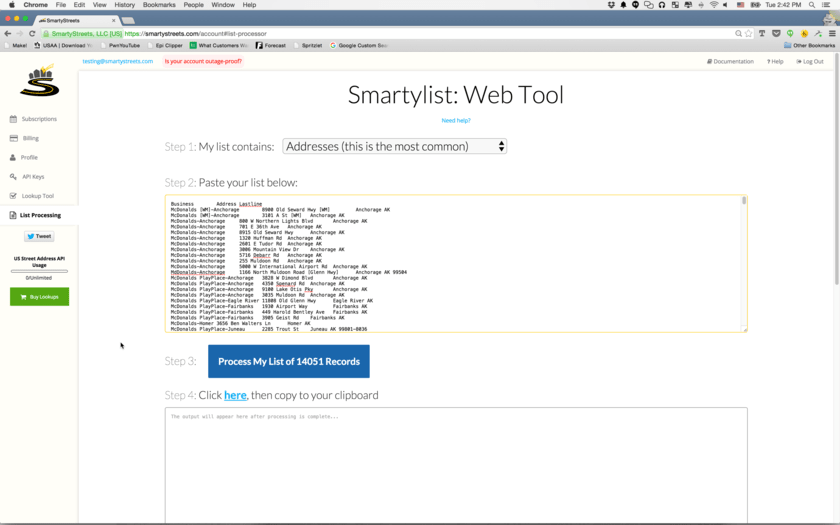Click Log Out
The image size is (840, 525).
point(810,62)
